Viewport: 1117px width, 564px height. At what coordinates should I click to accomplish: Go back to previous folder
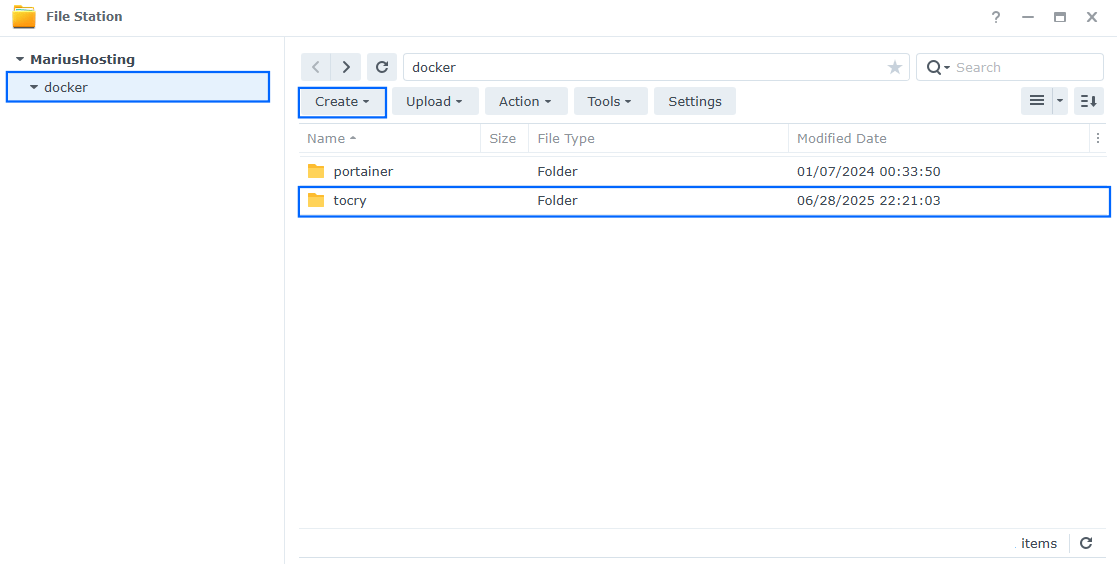point(316,67)
